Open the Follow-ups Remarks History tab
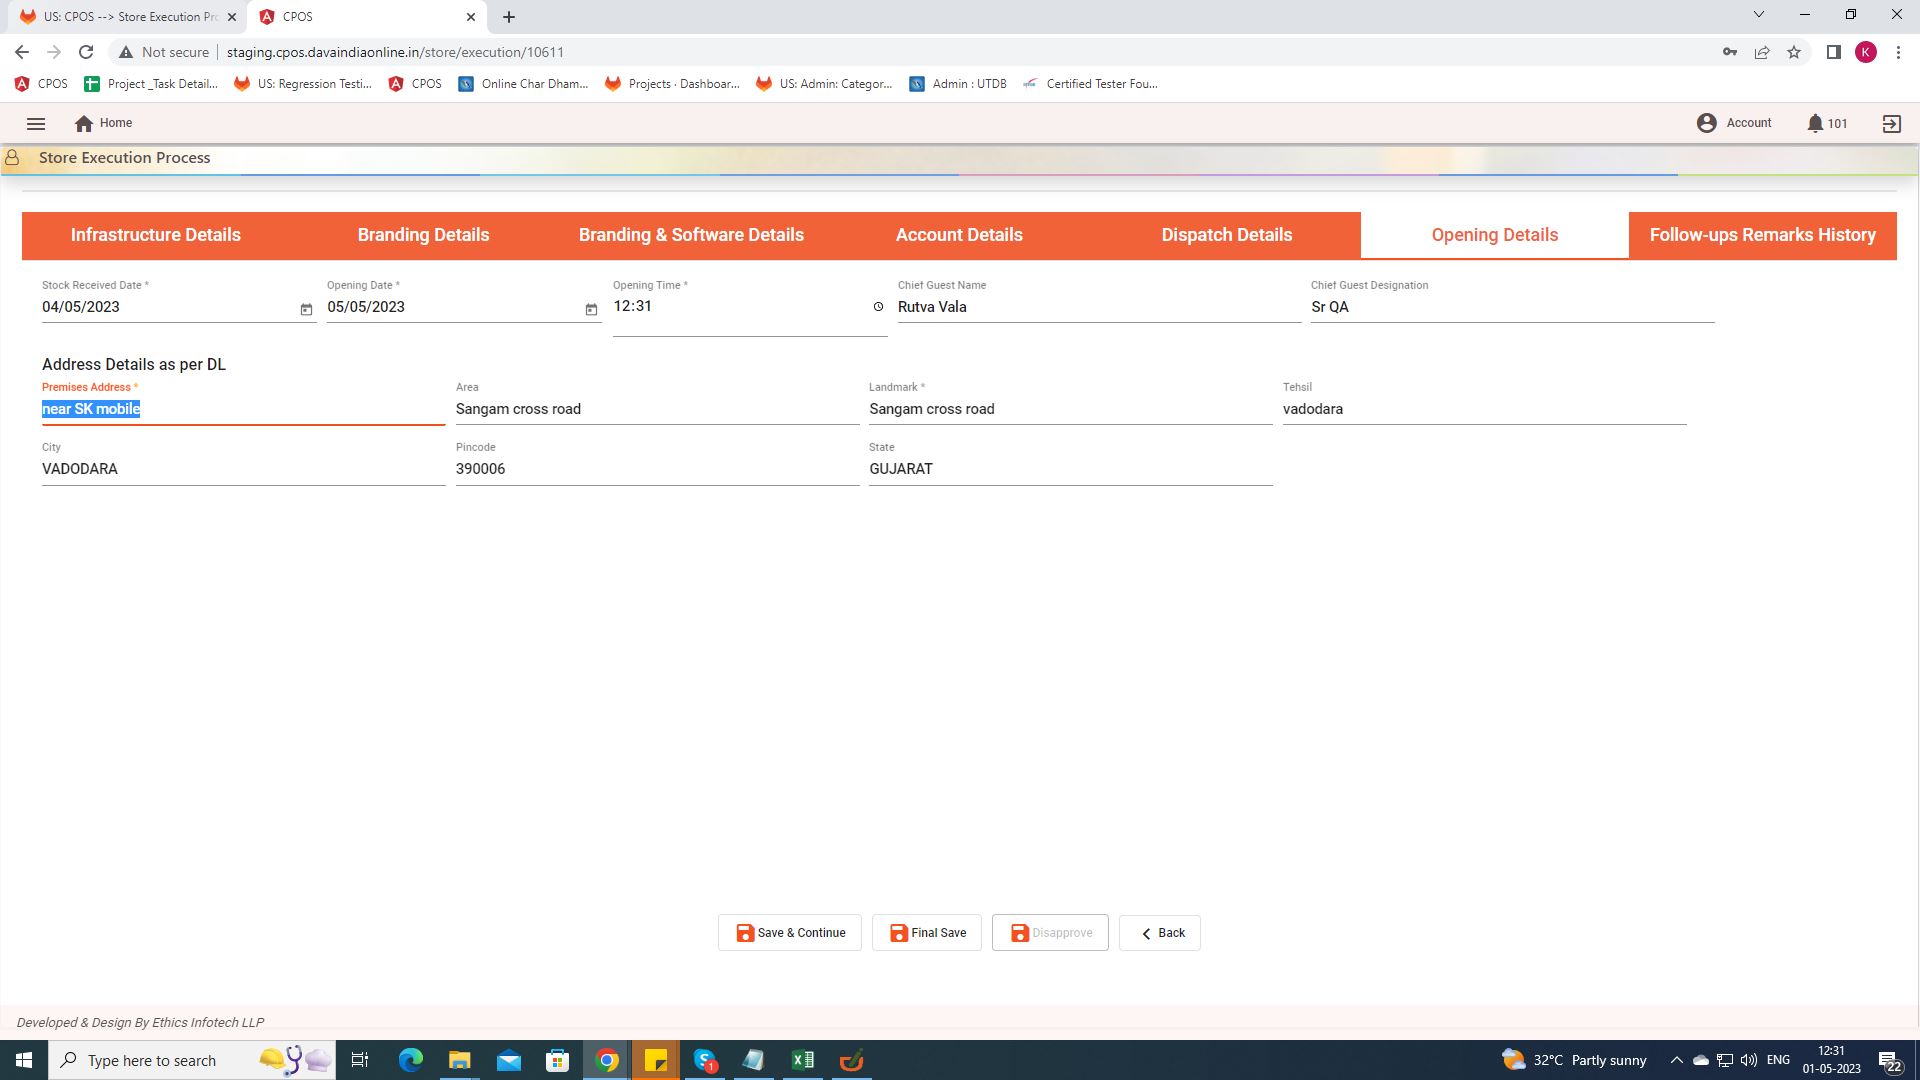The image size is (1920, 1080). pyautogui.click(x=1762, y=235)
